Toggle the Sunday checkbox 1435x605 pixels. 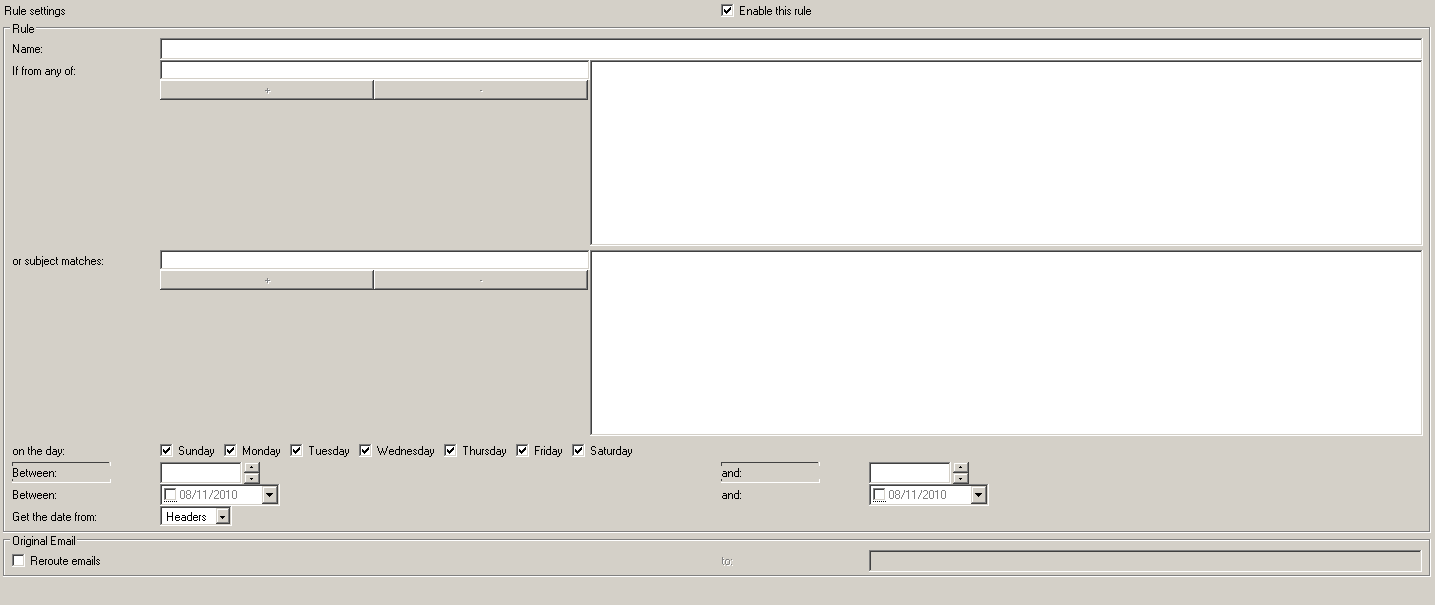pos(167,450)
